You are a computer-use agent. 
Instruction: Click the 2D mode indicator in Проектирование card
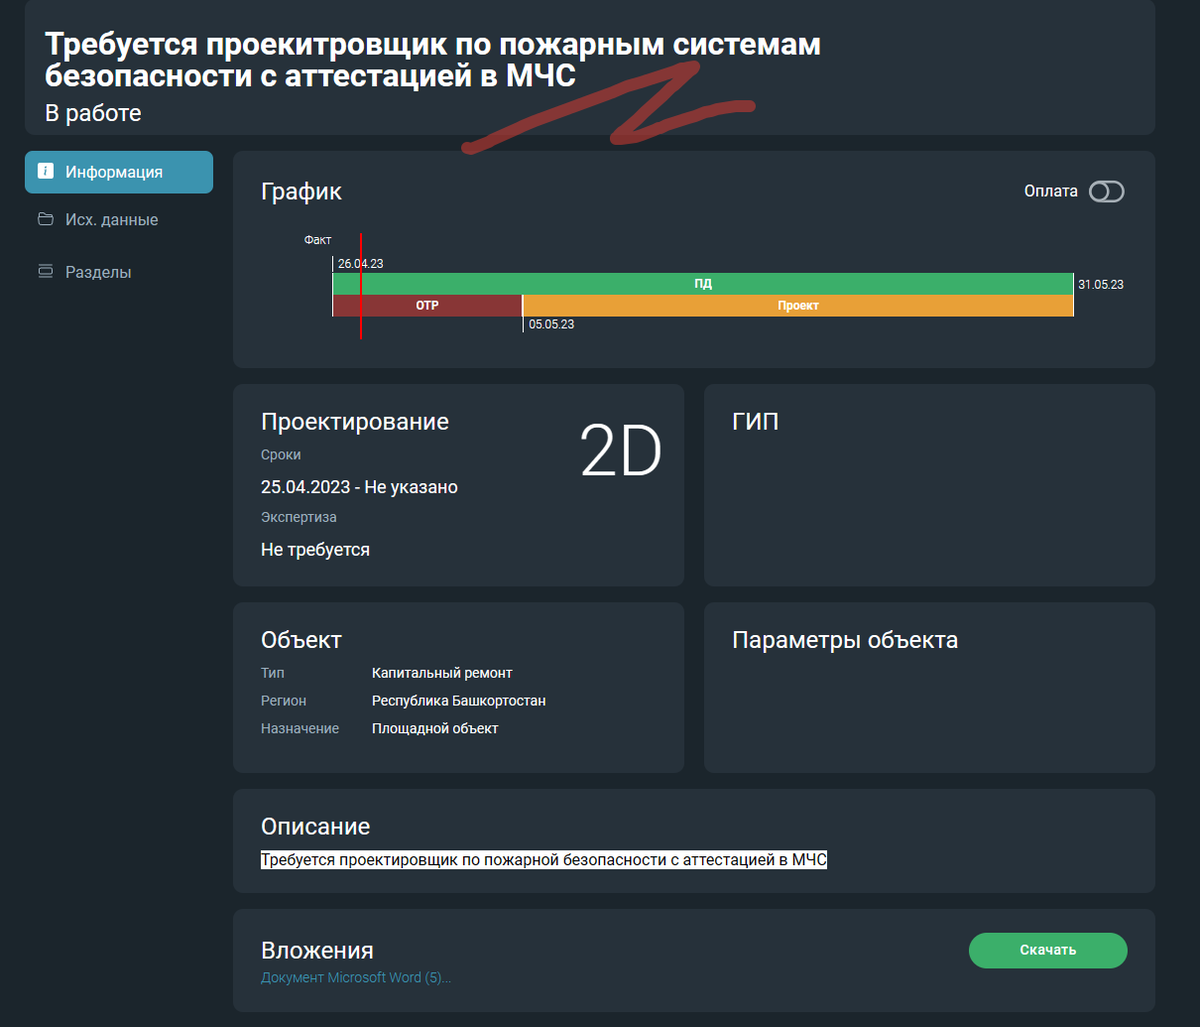(x=621, y=450)
